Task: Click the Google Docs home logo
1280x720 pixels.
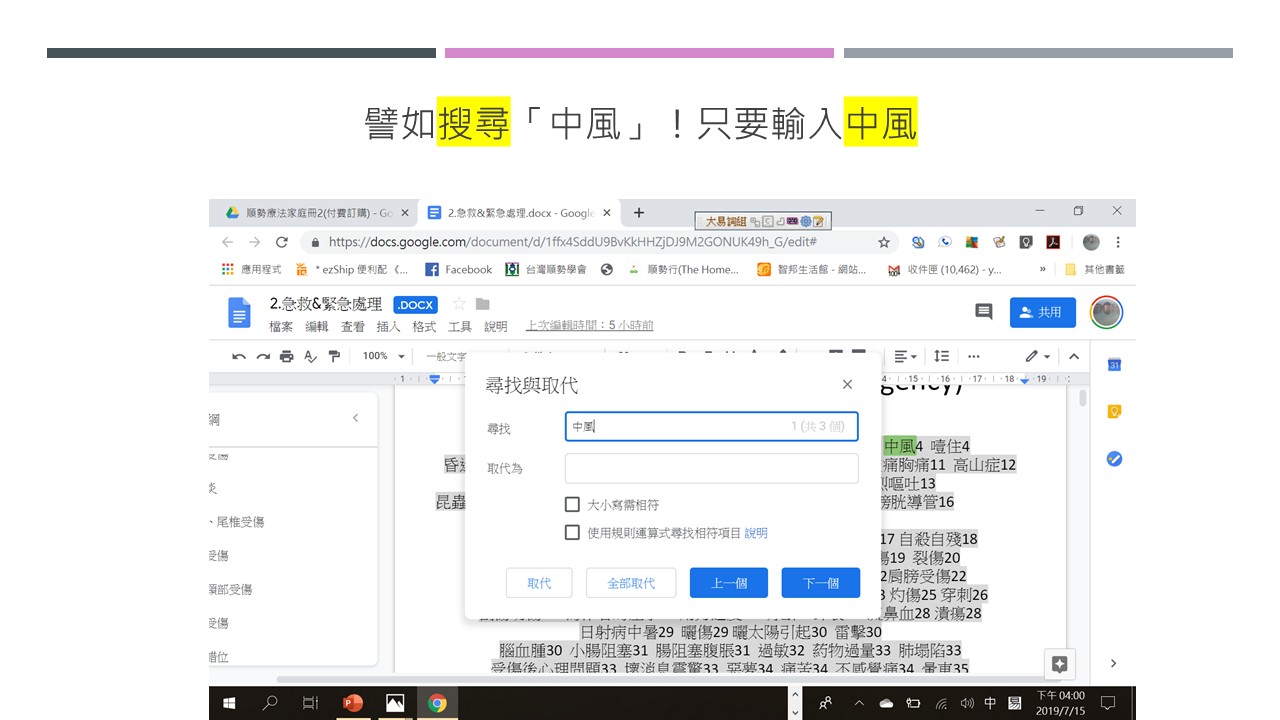Action: coord(239,312)
